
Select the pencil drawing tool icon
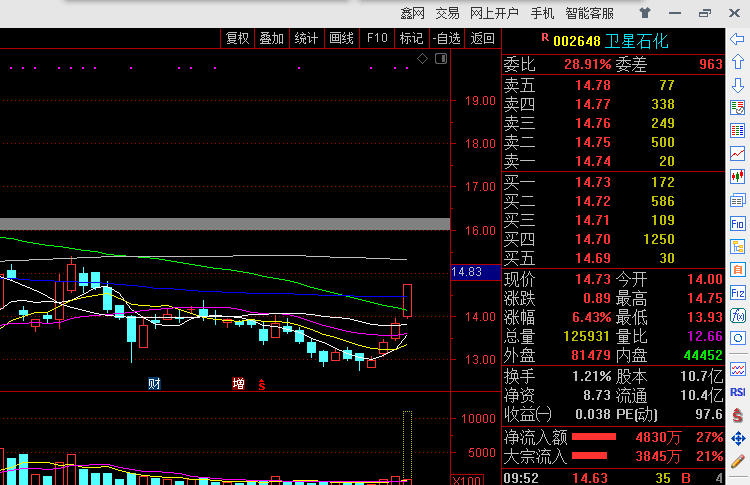pyautogui.click(x=738, y=461)
